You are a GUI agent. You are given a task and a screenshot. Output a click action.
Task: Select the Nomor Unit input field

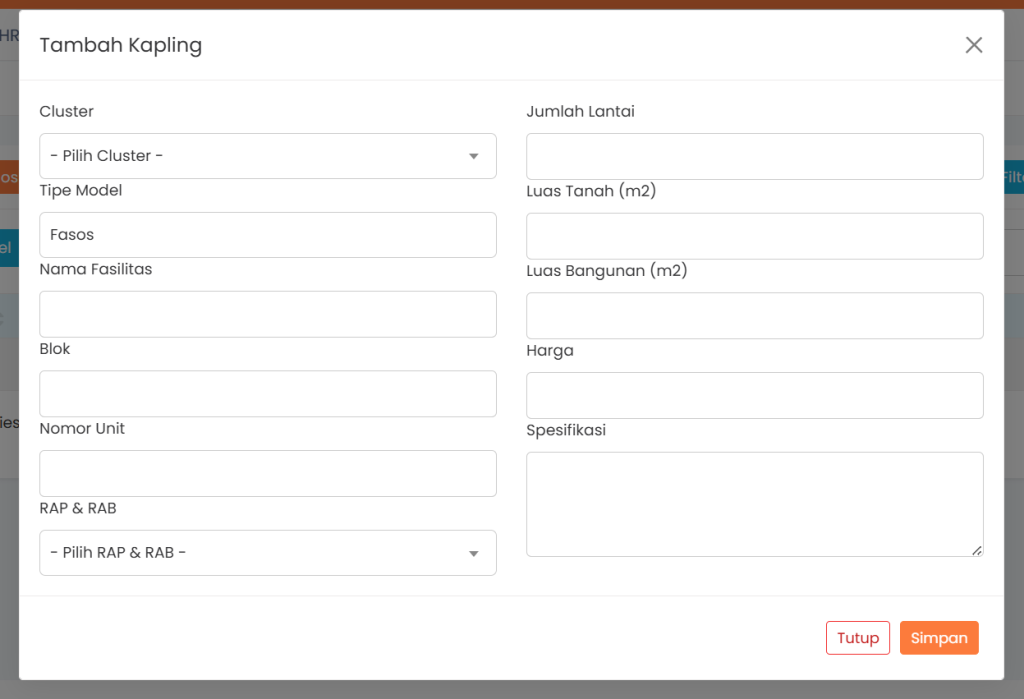267,473
